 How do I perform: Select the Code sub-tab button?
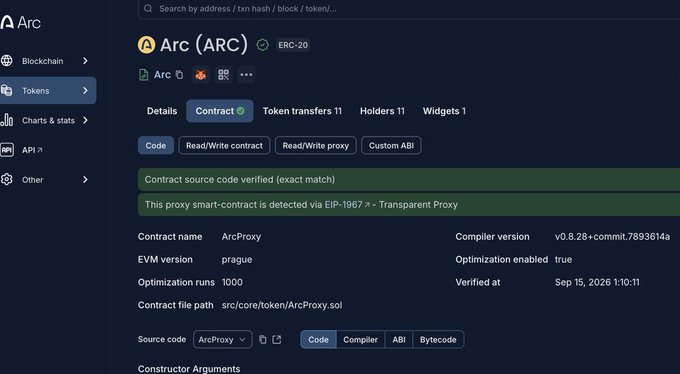[x=156, y=146]
